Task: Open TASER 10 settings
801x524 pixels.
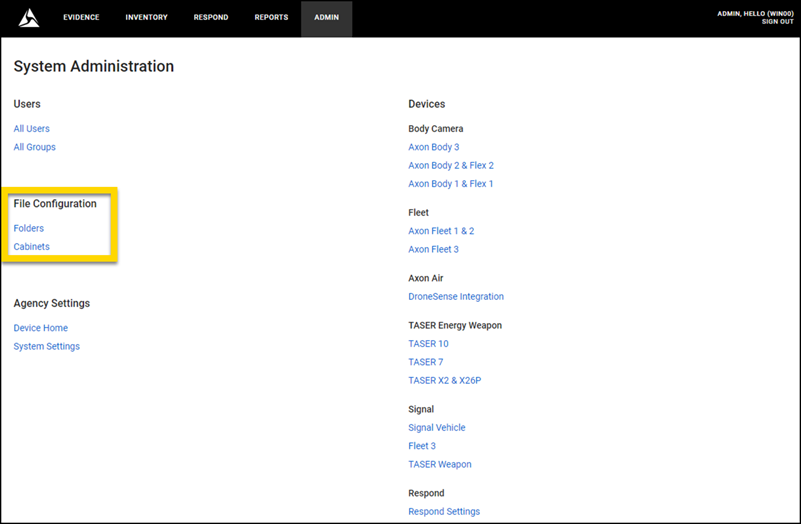Action: point(429,344)
